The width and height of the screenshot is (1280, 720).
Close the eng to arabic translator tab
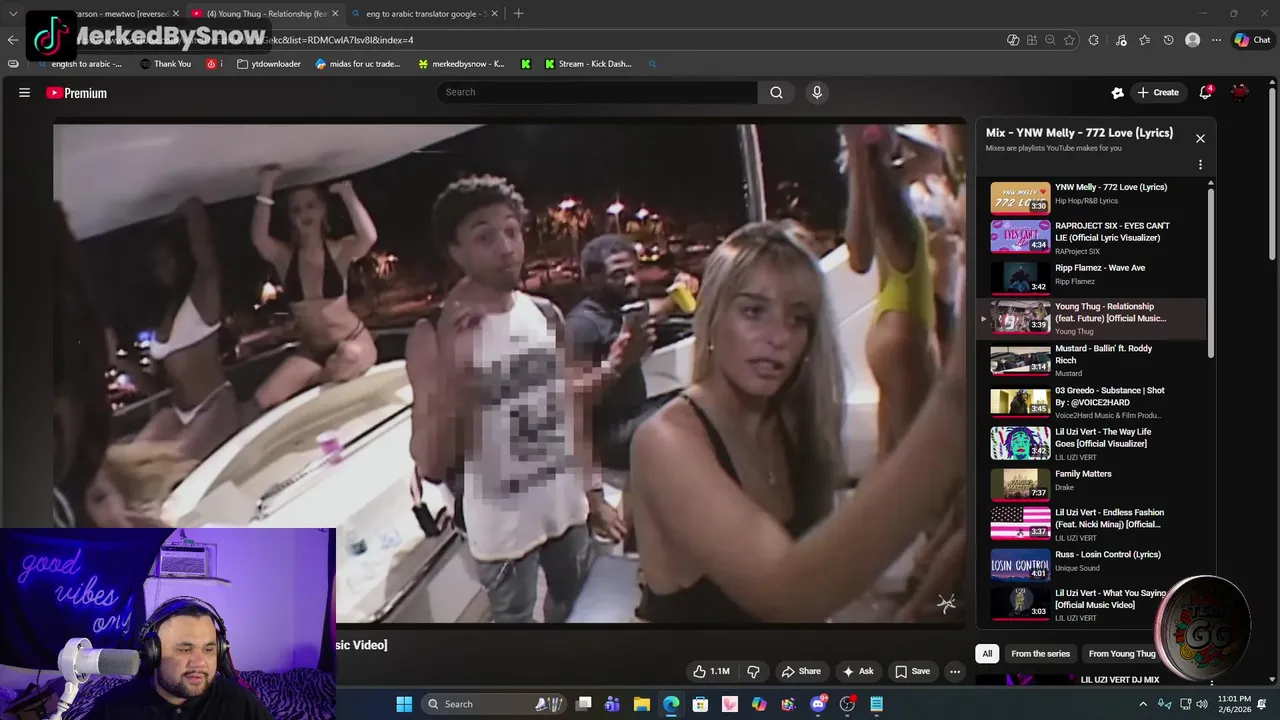(495, 14)
